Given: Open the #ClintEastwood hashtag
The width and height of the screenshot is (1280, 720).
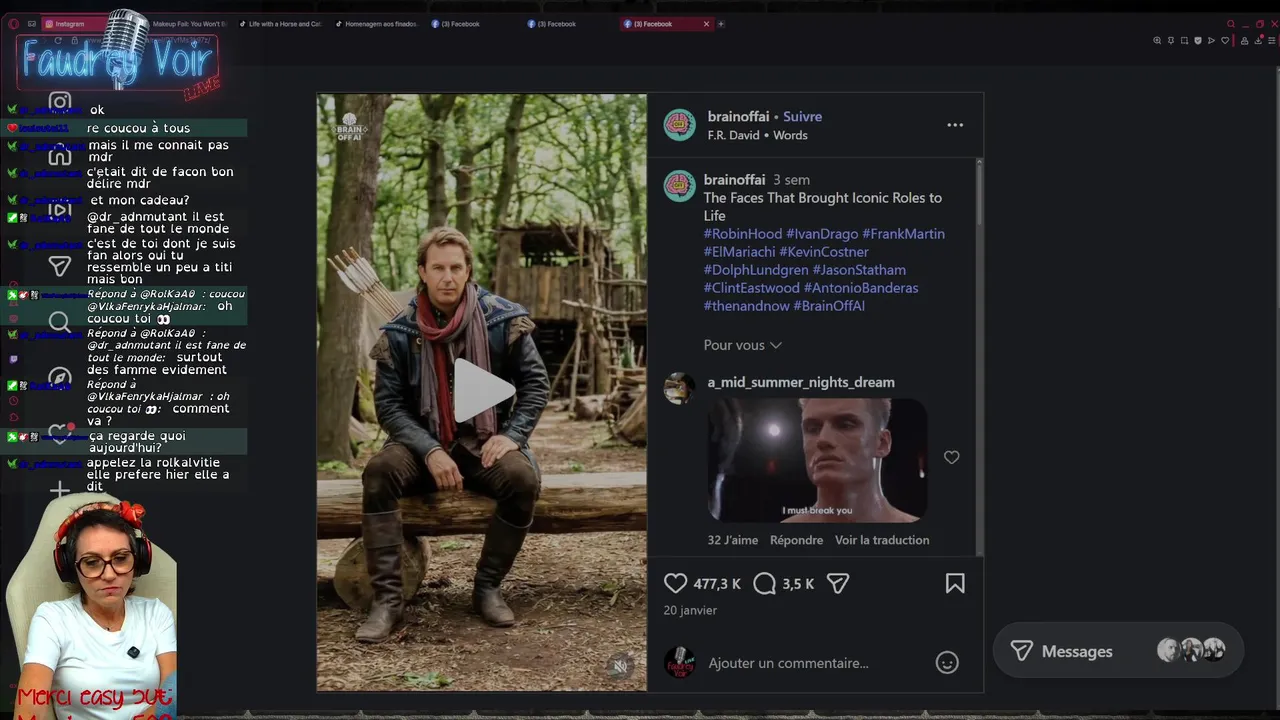Looking at the screenshot, I should [x=752, y=288].
